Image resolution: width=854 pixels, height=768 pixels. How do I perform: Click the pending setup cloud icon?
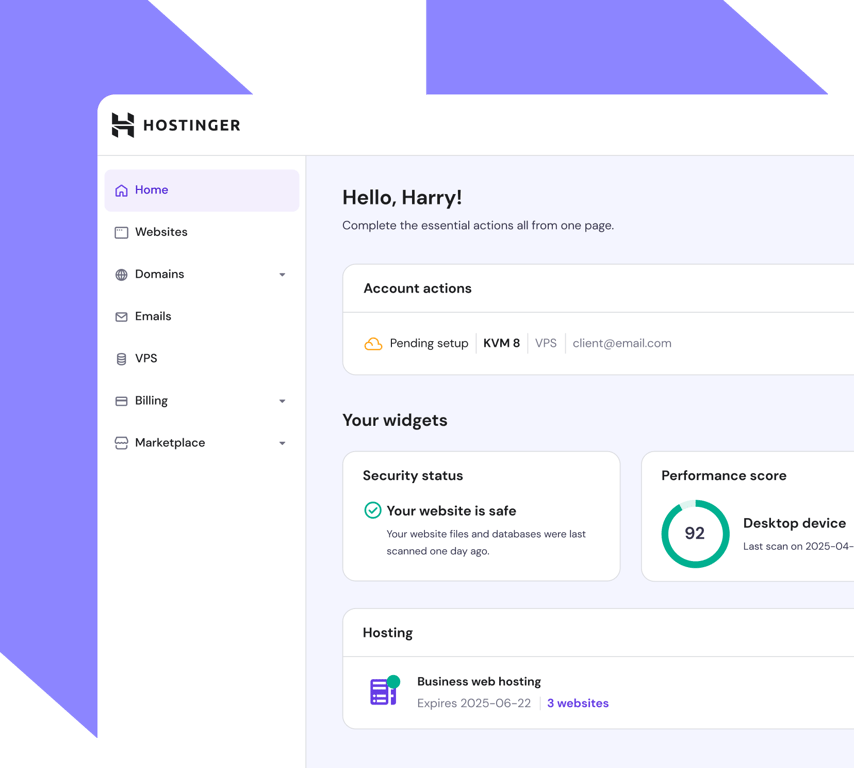coord(373,342)
